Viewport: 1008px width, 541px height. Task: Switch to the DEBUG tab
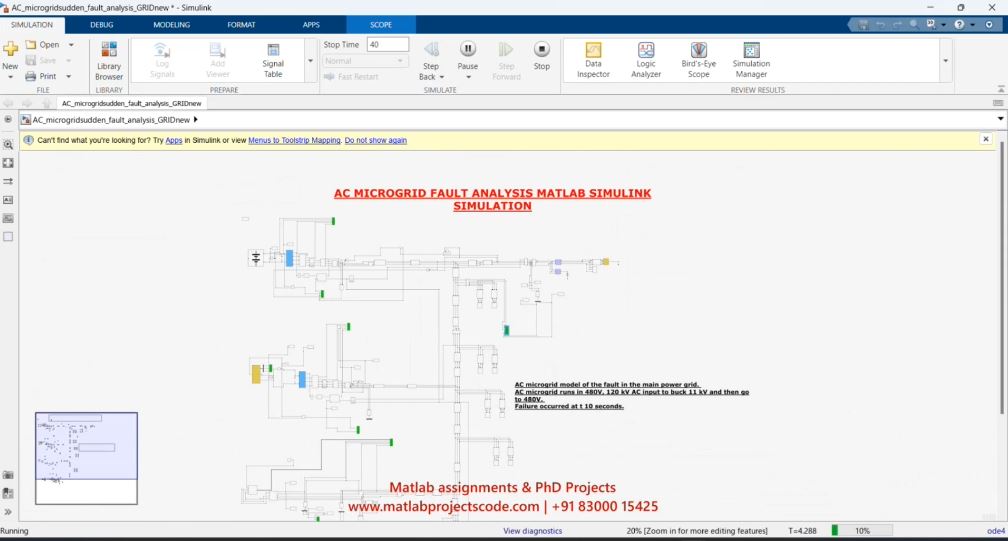pos(101,24)
